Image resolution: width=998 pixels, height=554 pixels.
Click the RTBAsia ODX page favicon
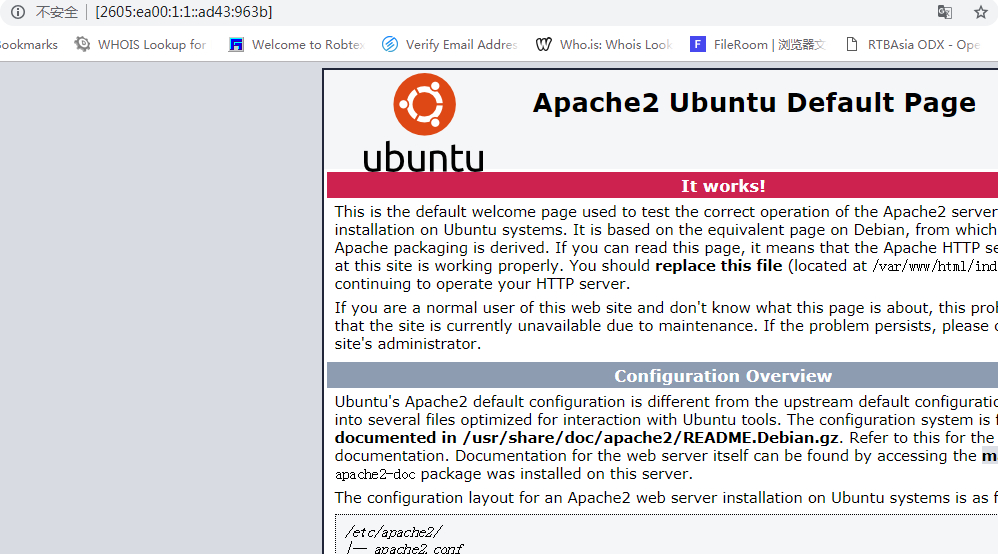pos(852,44)
